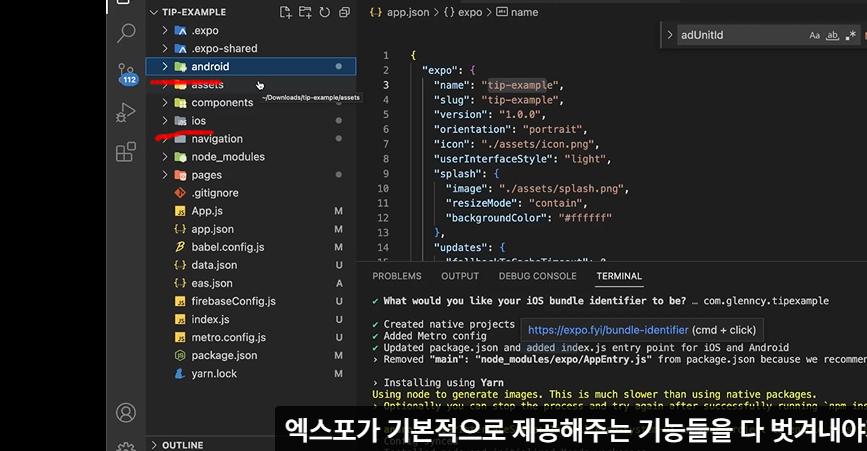Toggle Match Case in find widget
The height and width of the screenshot is (451, 867).
tap(814, 35)
